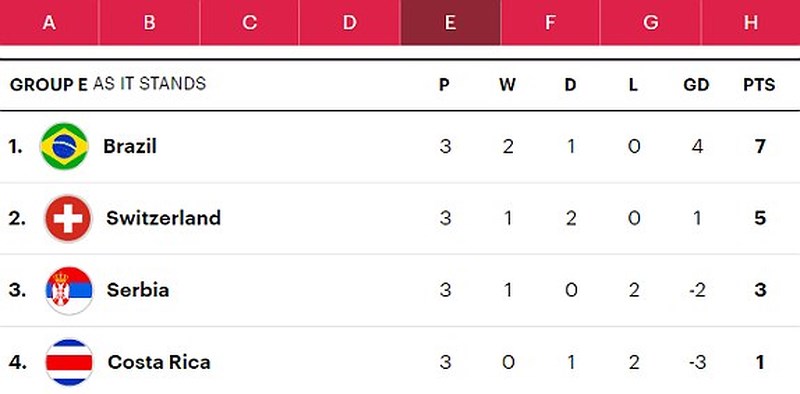This screenshot has width=800, height=394.
Task: Click the Switzerland flag icon
Action: pos(68,218)
